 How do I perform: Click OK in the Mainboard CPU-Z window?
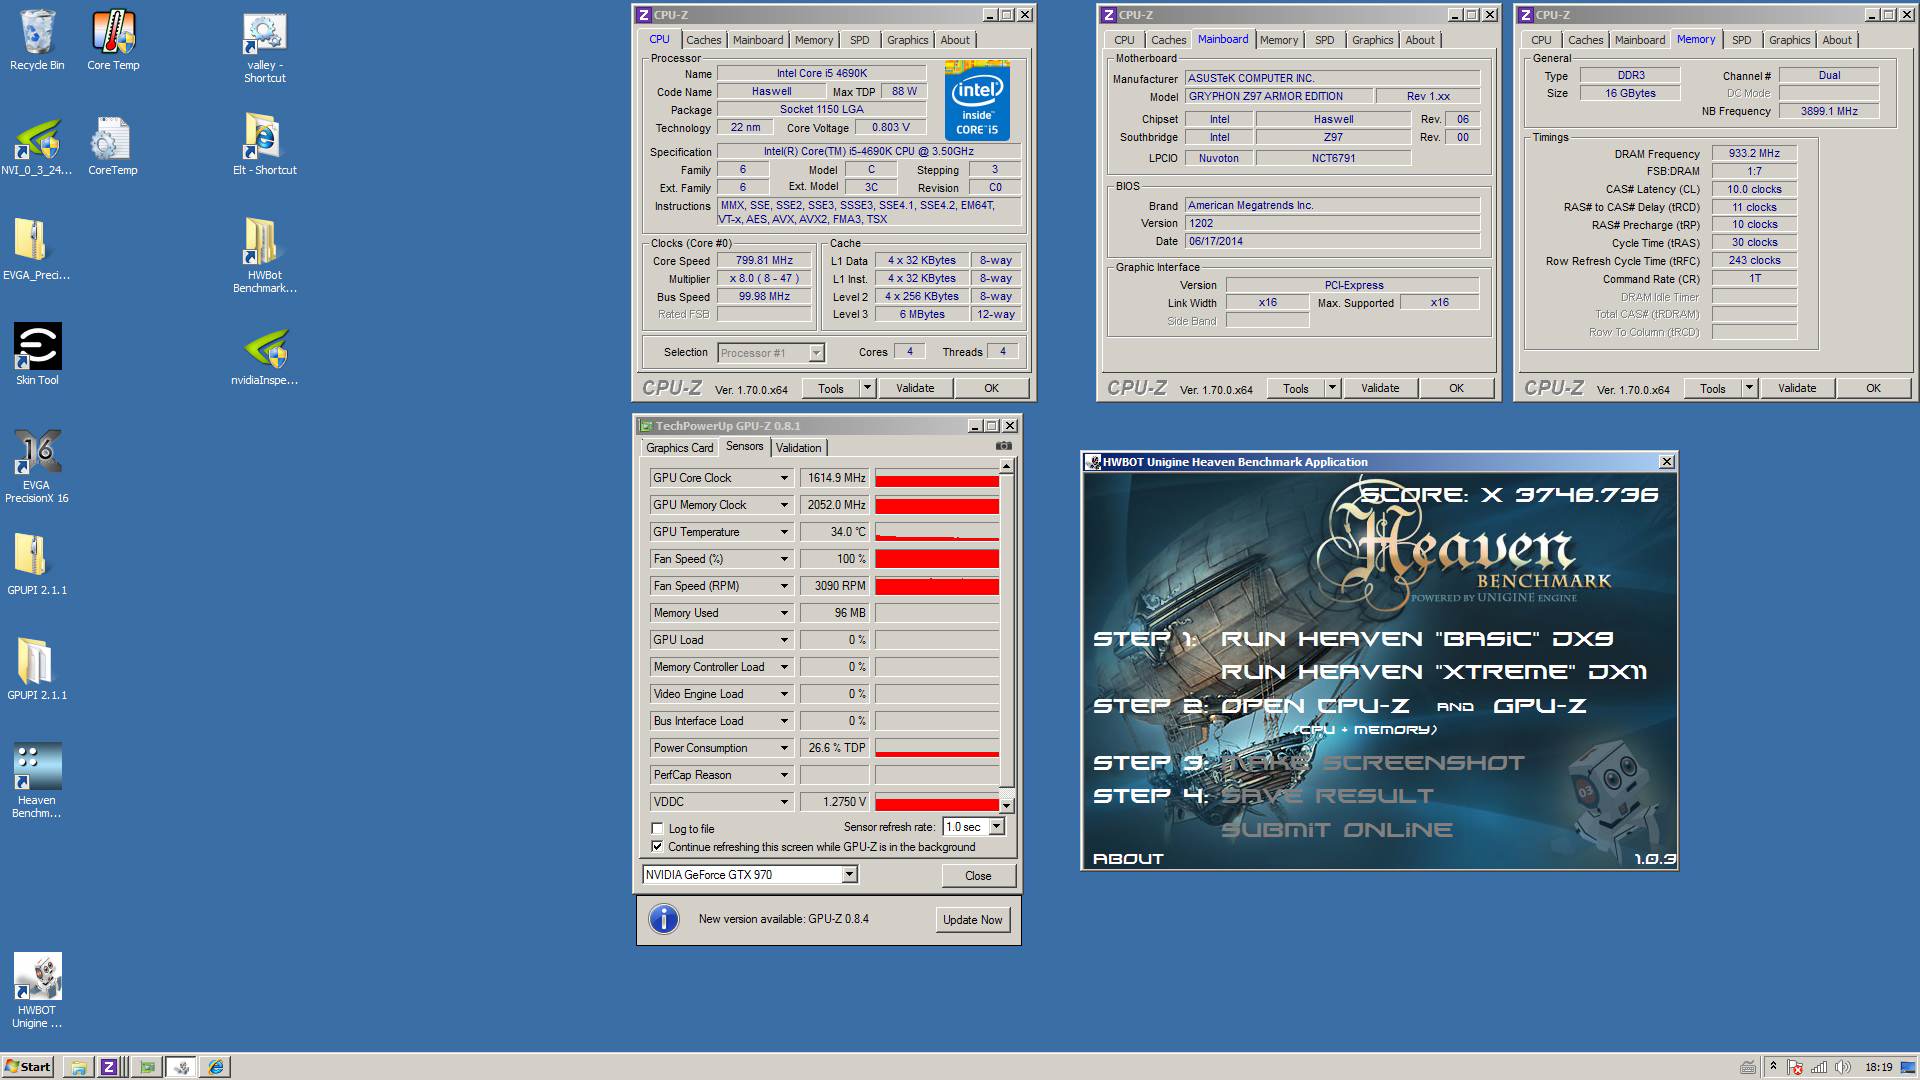tap(1456, 388)
